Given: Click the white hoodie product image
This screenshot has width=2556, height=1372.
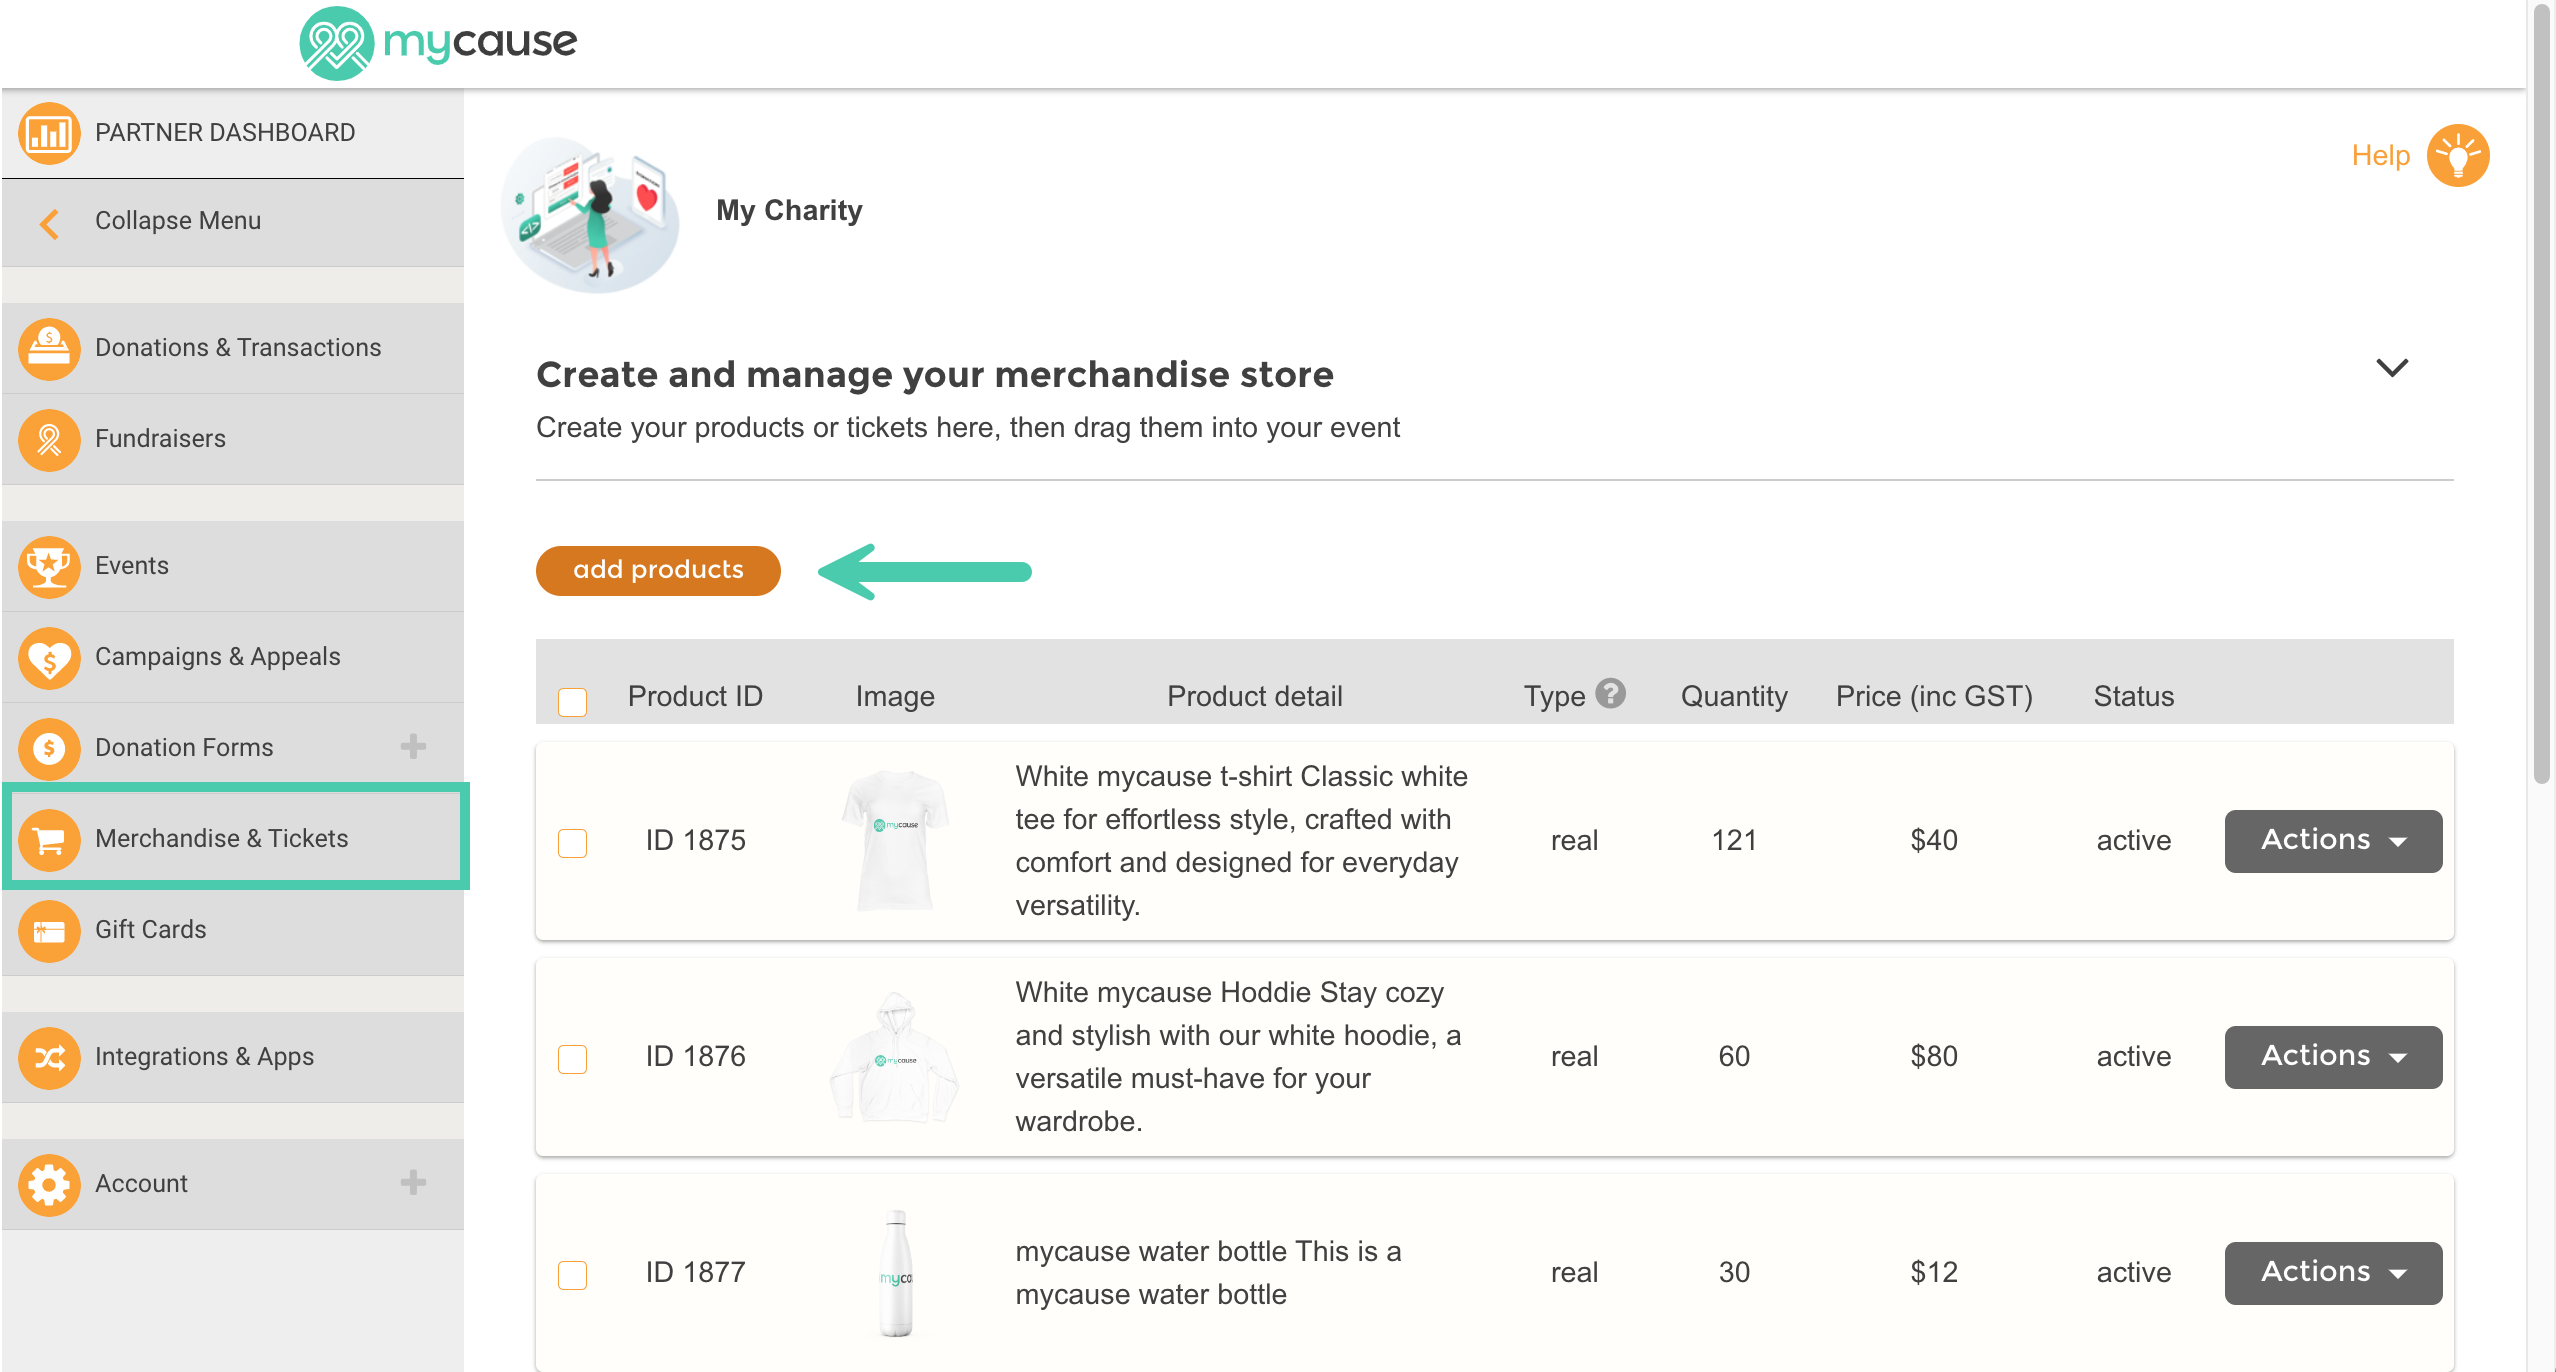Looking at the screenshot, I should pos(894,1057).
